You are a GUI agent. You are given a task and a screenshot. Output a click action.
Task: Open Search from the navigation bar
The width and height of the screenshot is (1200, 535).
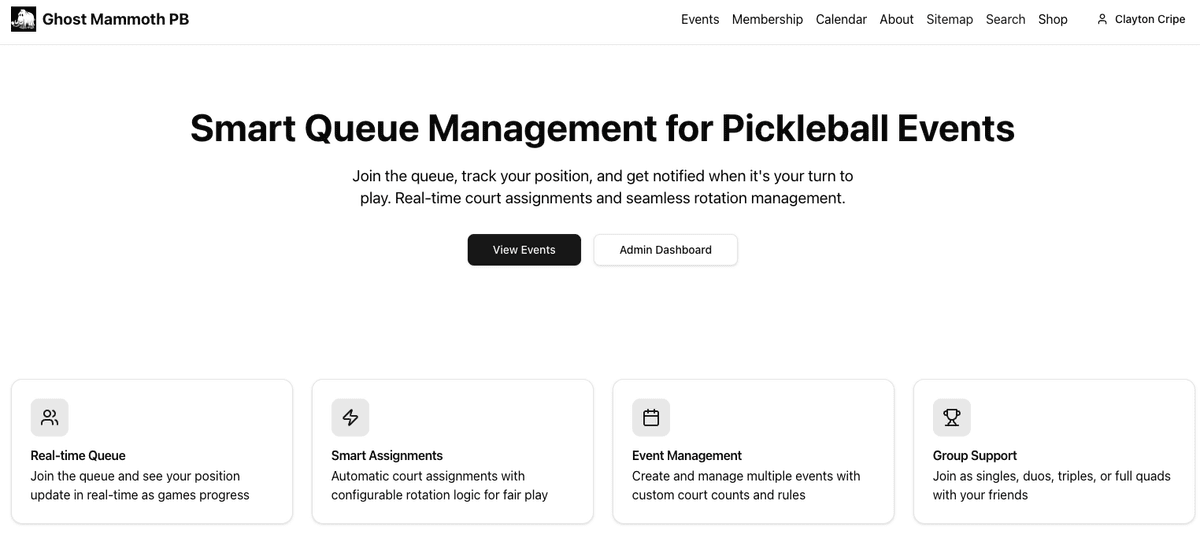tap(1005, 19)
